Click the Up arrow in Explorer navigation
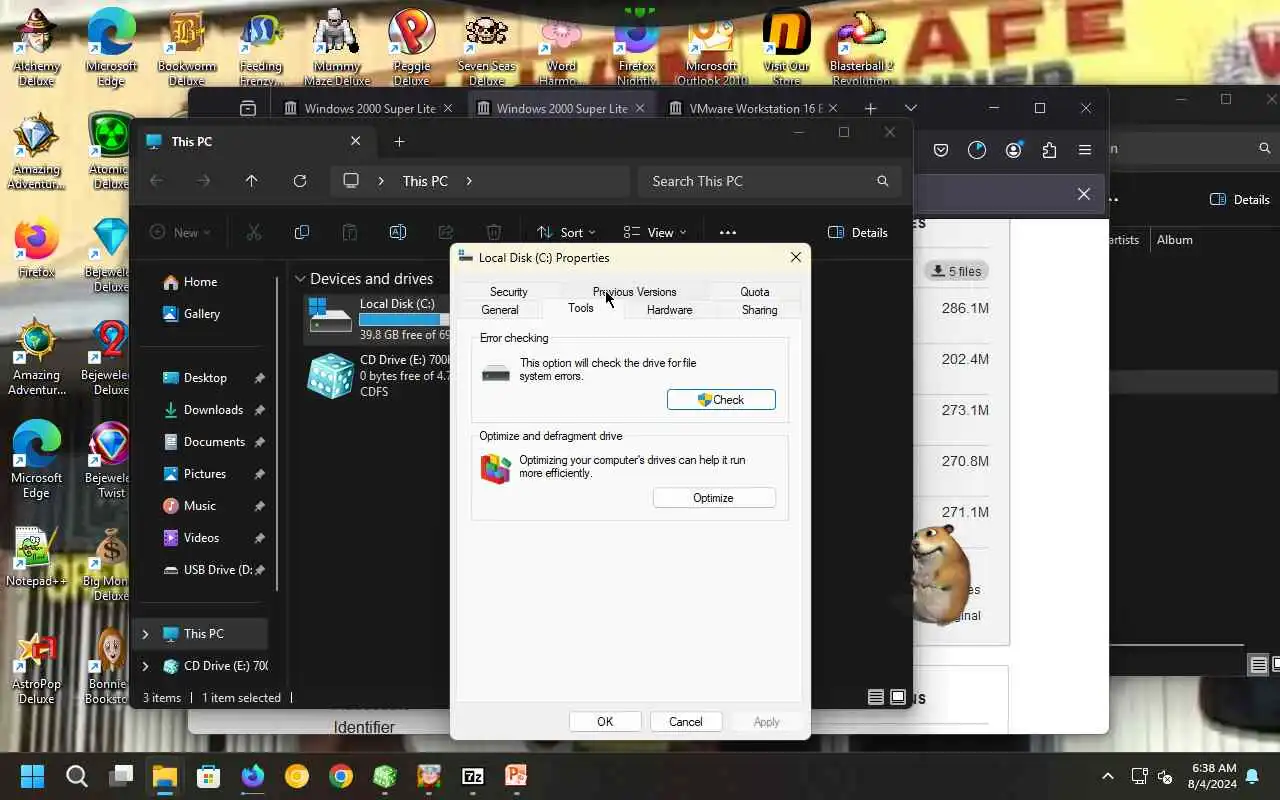This screenshot has width=1280, height=800. coord(251,181)
